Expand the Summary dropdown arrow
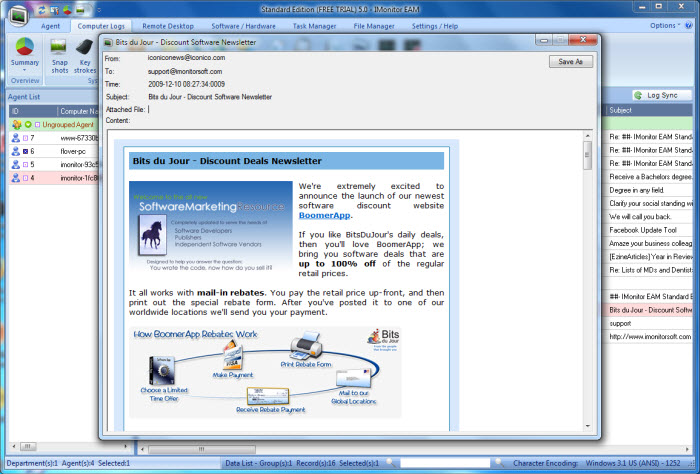The image size is (700, 474). pyautogui.click(x=25, y=70)
